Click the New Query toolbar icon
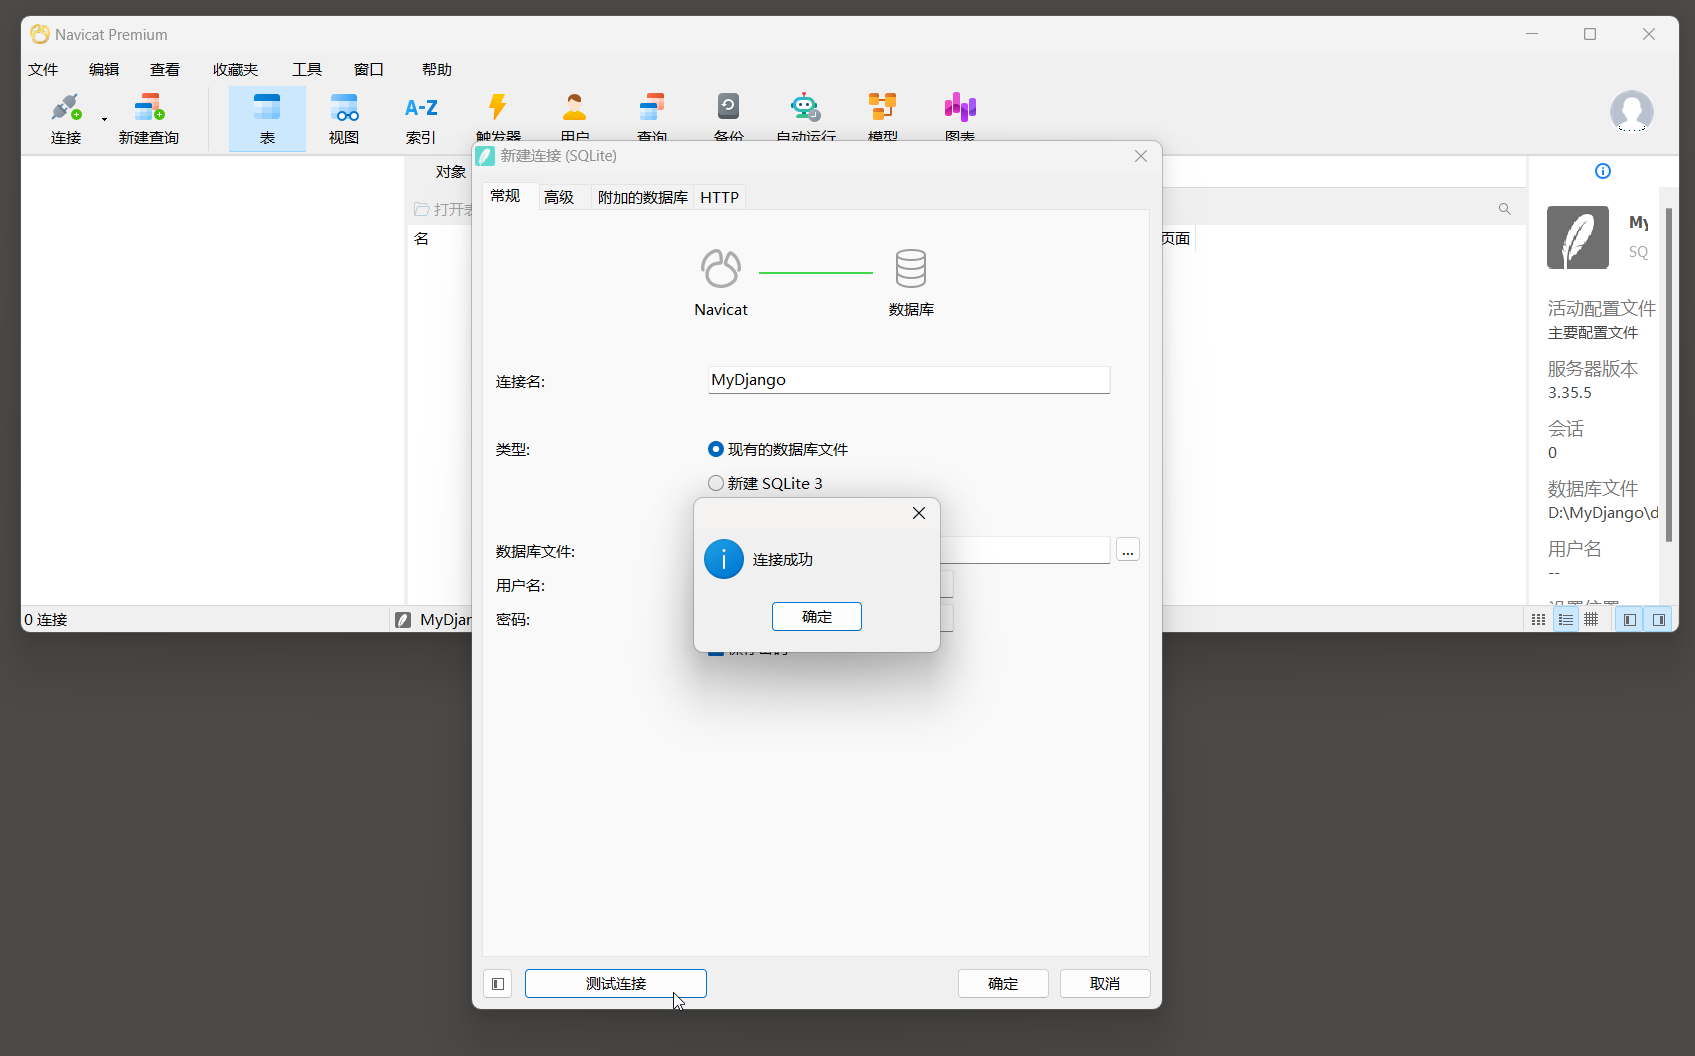Image resolution: width=1695 pixels, height=1056 pixels. (x=149, y=107)
